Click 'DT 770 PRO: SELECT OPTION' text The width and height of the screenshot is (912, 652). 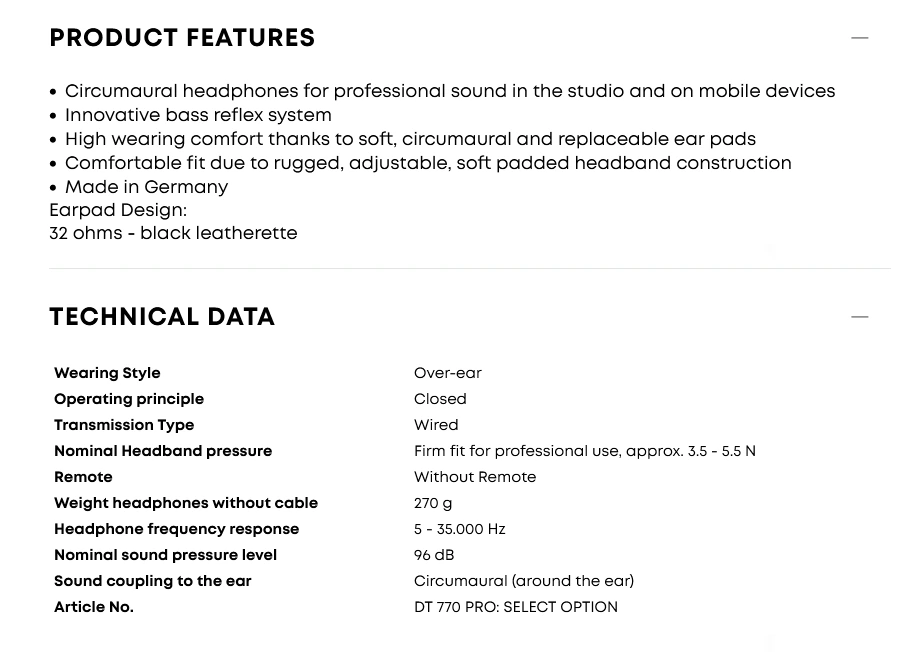516,607
